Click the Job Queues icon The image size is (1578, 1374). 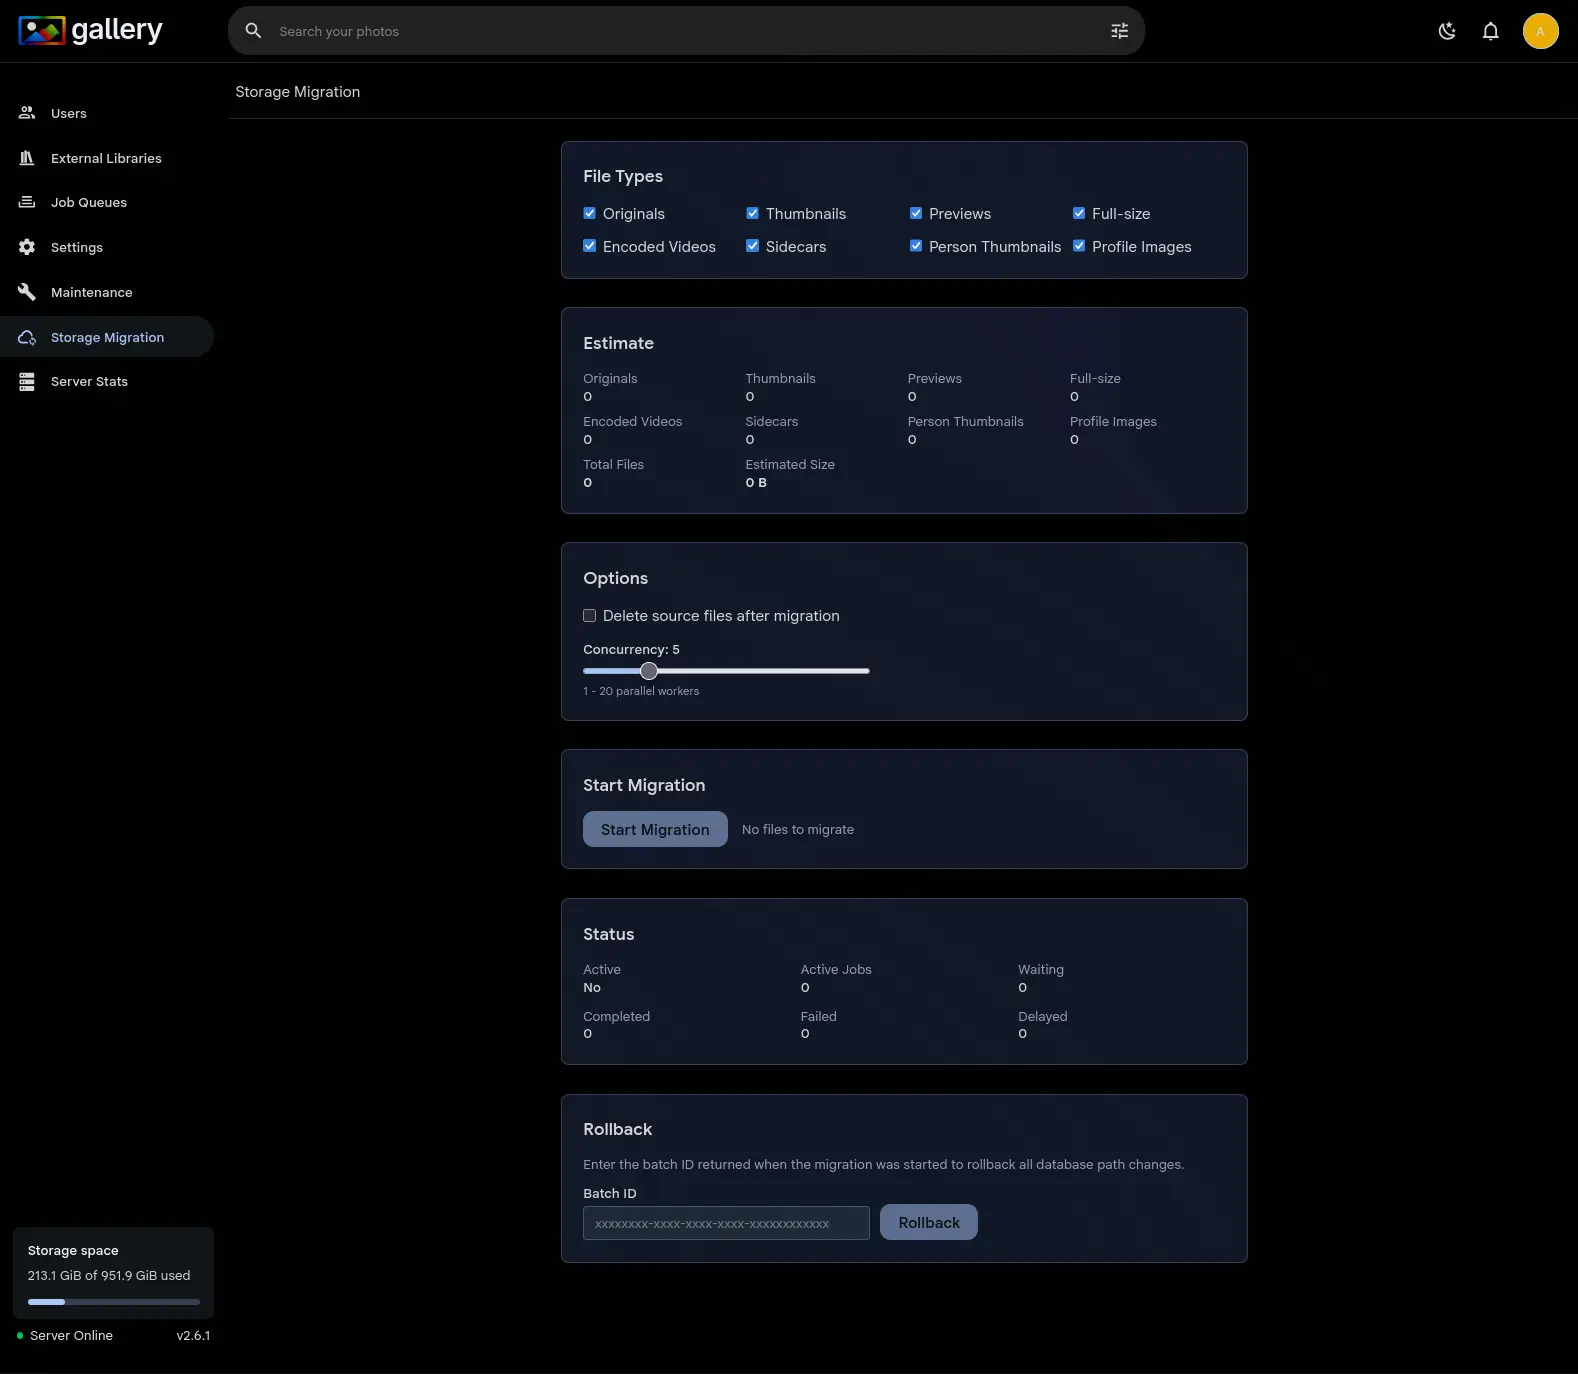27,202
